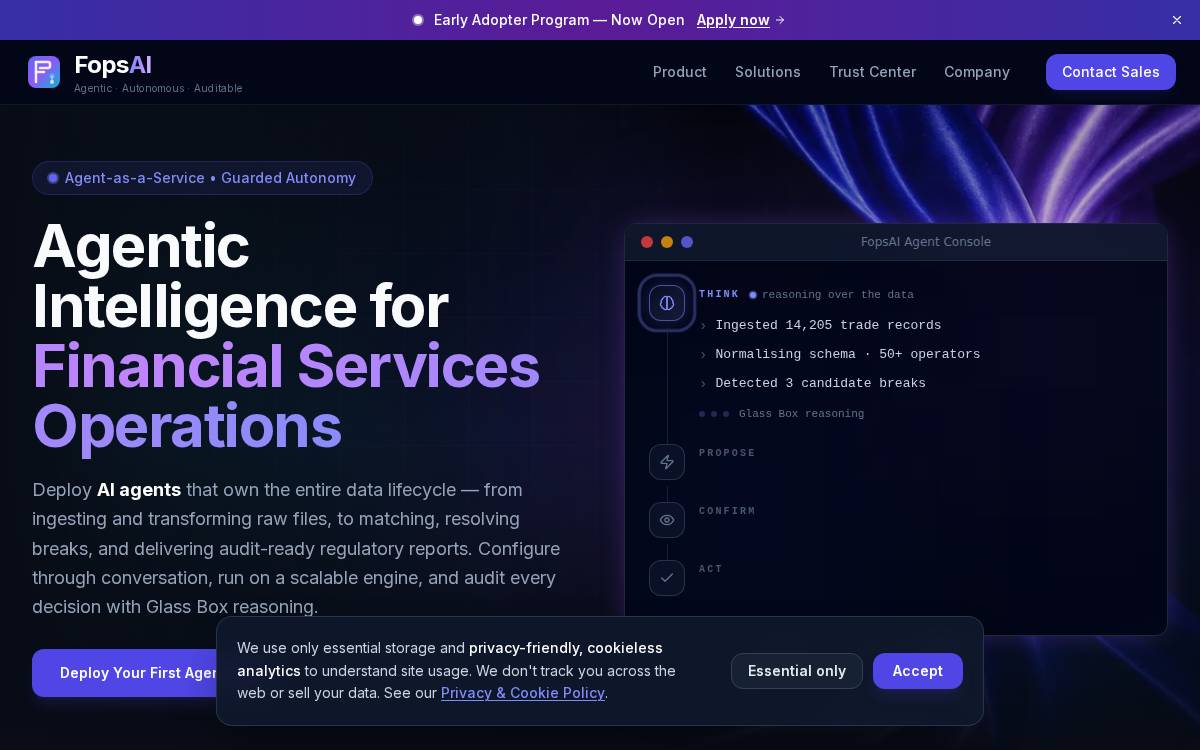Click the purple dot in console title bar
1200x750 pixels.
[687, 242]
